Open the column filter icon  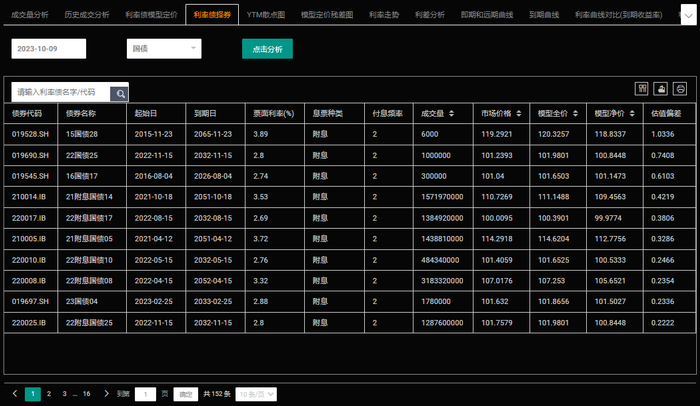pyautogui.click(x=642, y=88)
